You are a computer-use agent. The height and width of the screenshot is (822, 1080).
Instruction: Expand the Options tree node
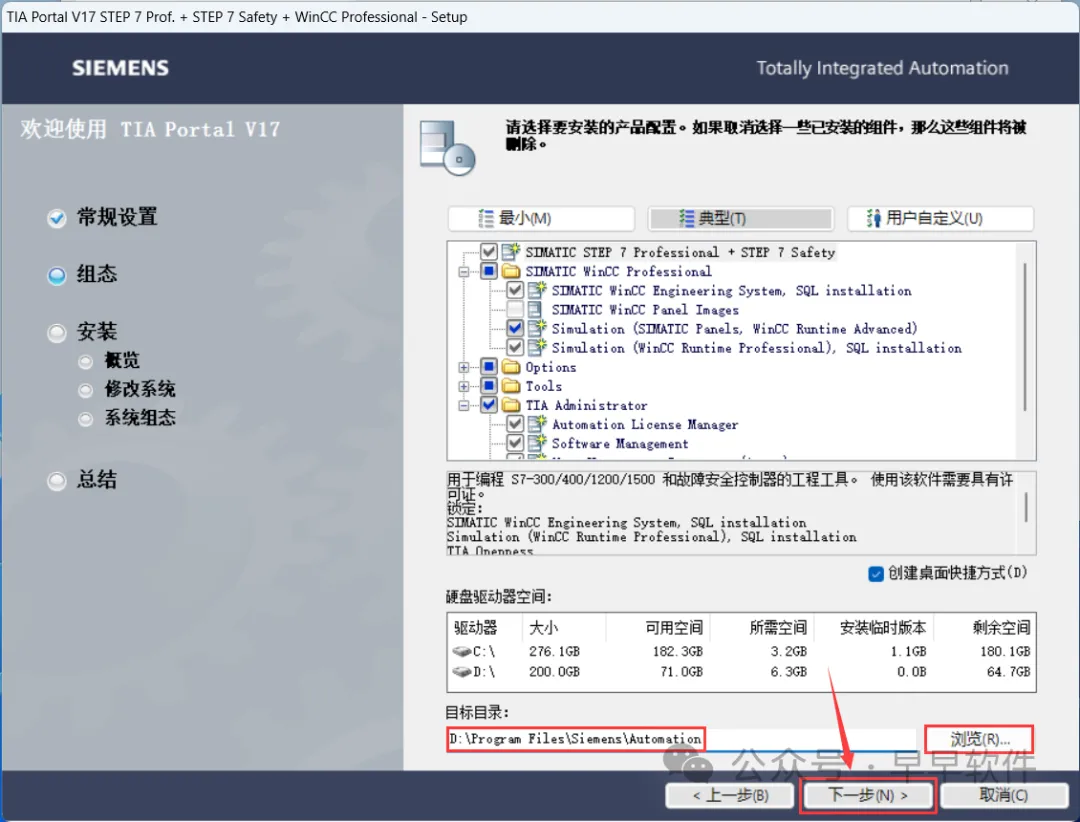tap(464, 367)
